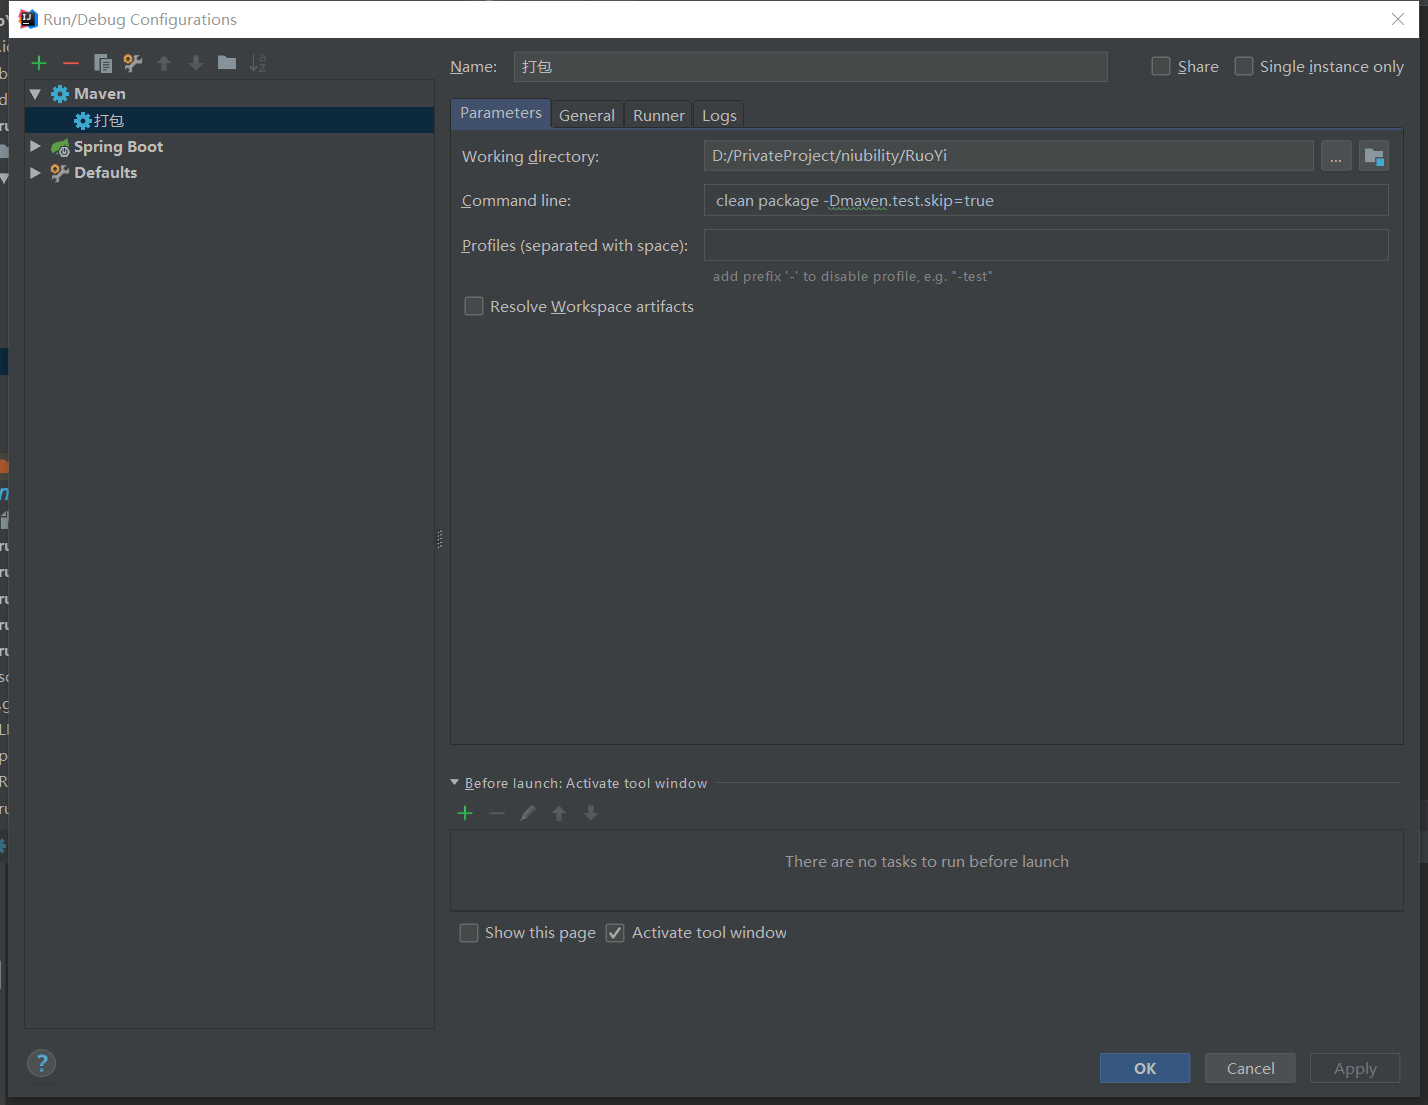Image resolution: width=1428 pixels, height=1105 pixels.
Task: Open edit defaults wrench icon
Action: (x=133, y=63)
